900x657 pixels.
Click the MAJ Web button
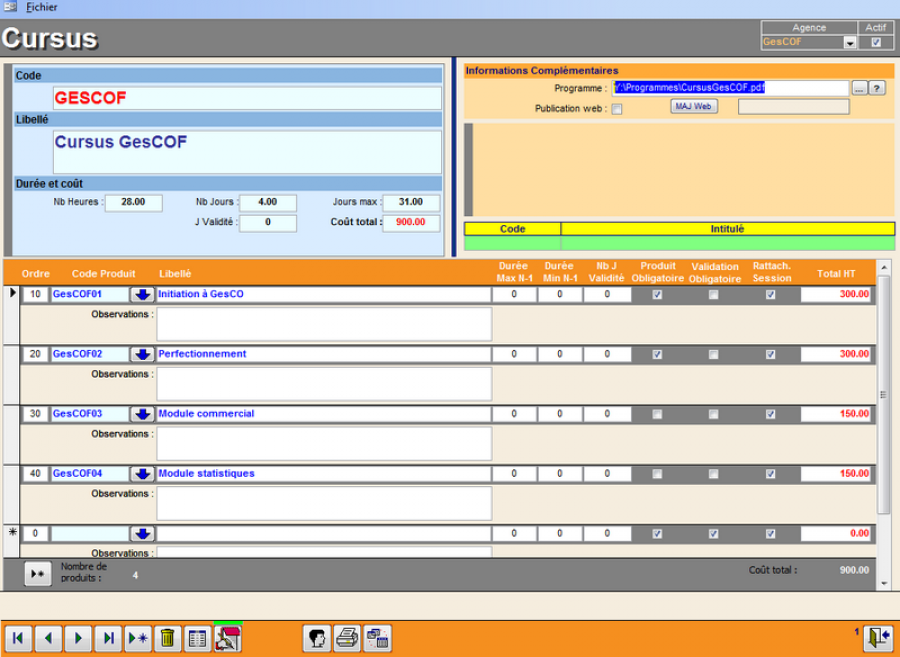(693, 106)
